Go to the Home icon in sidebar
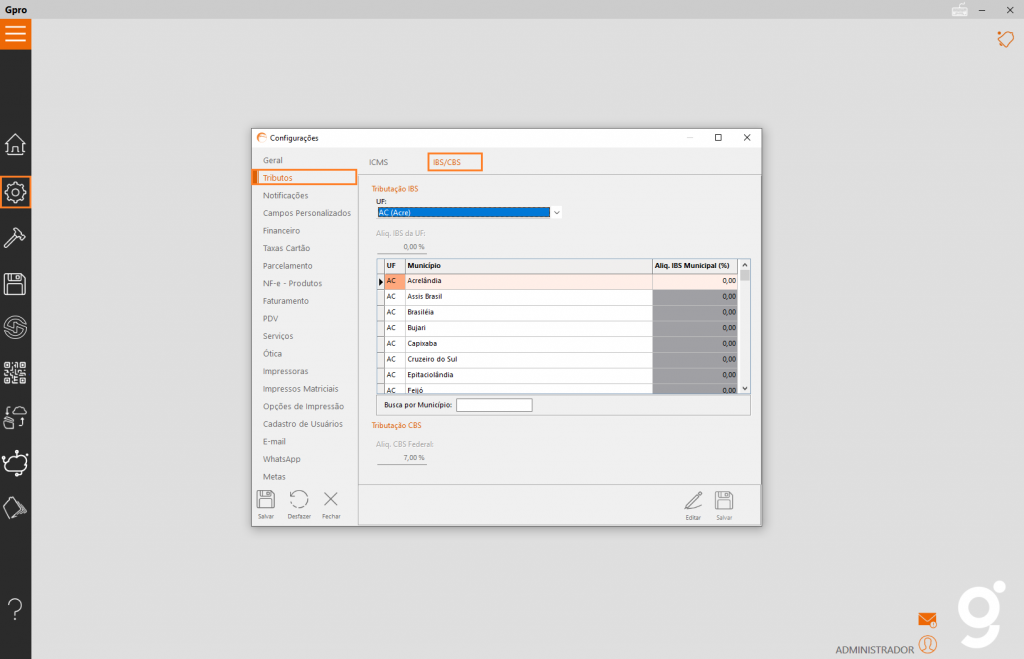This screenshot has width=1024, height=659. [x=15, y=145]
